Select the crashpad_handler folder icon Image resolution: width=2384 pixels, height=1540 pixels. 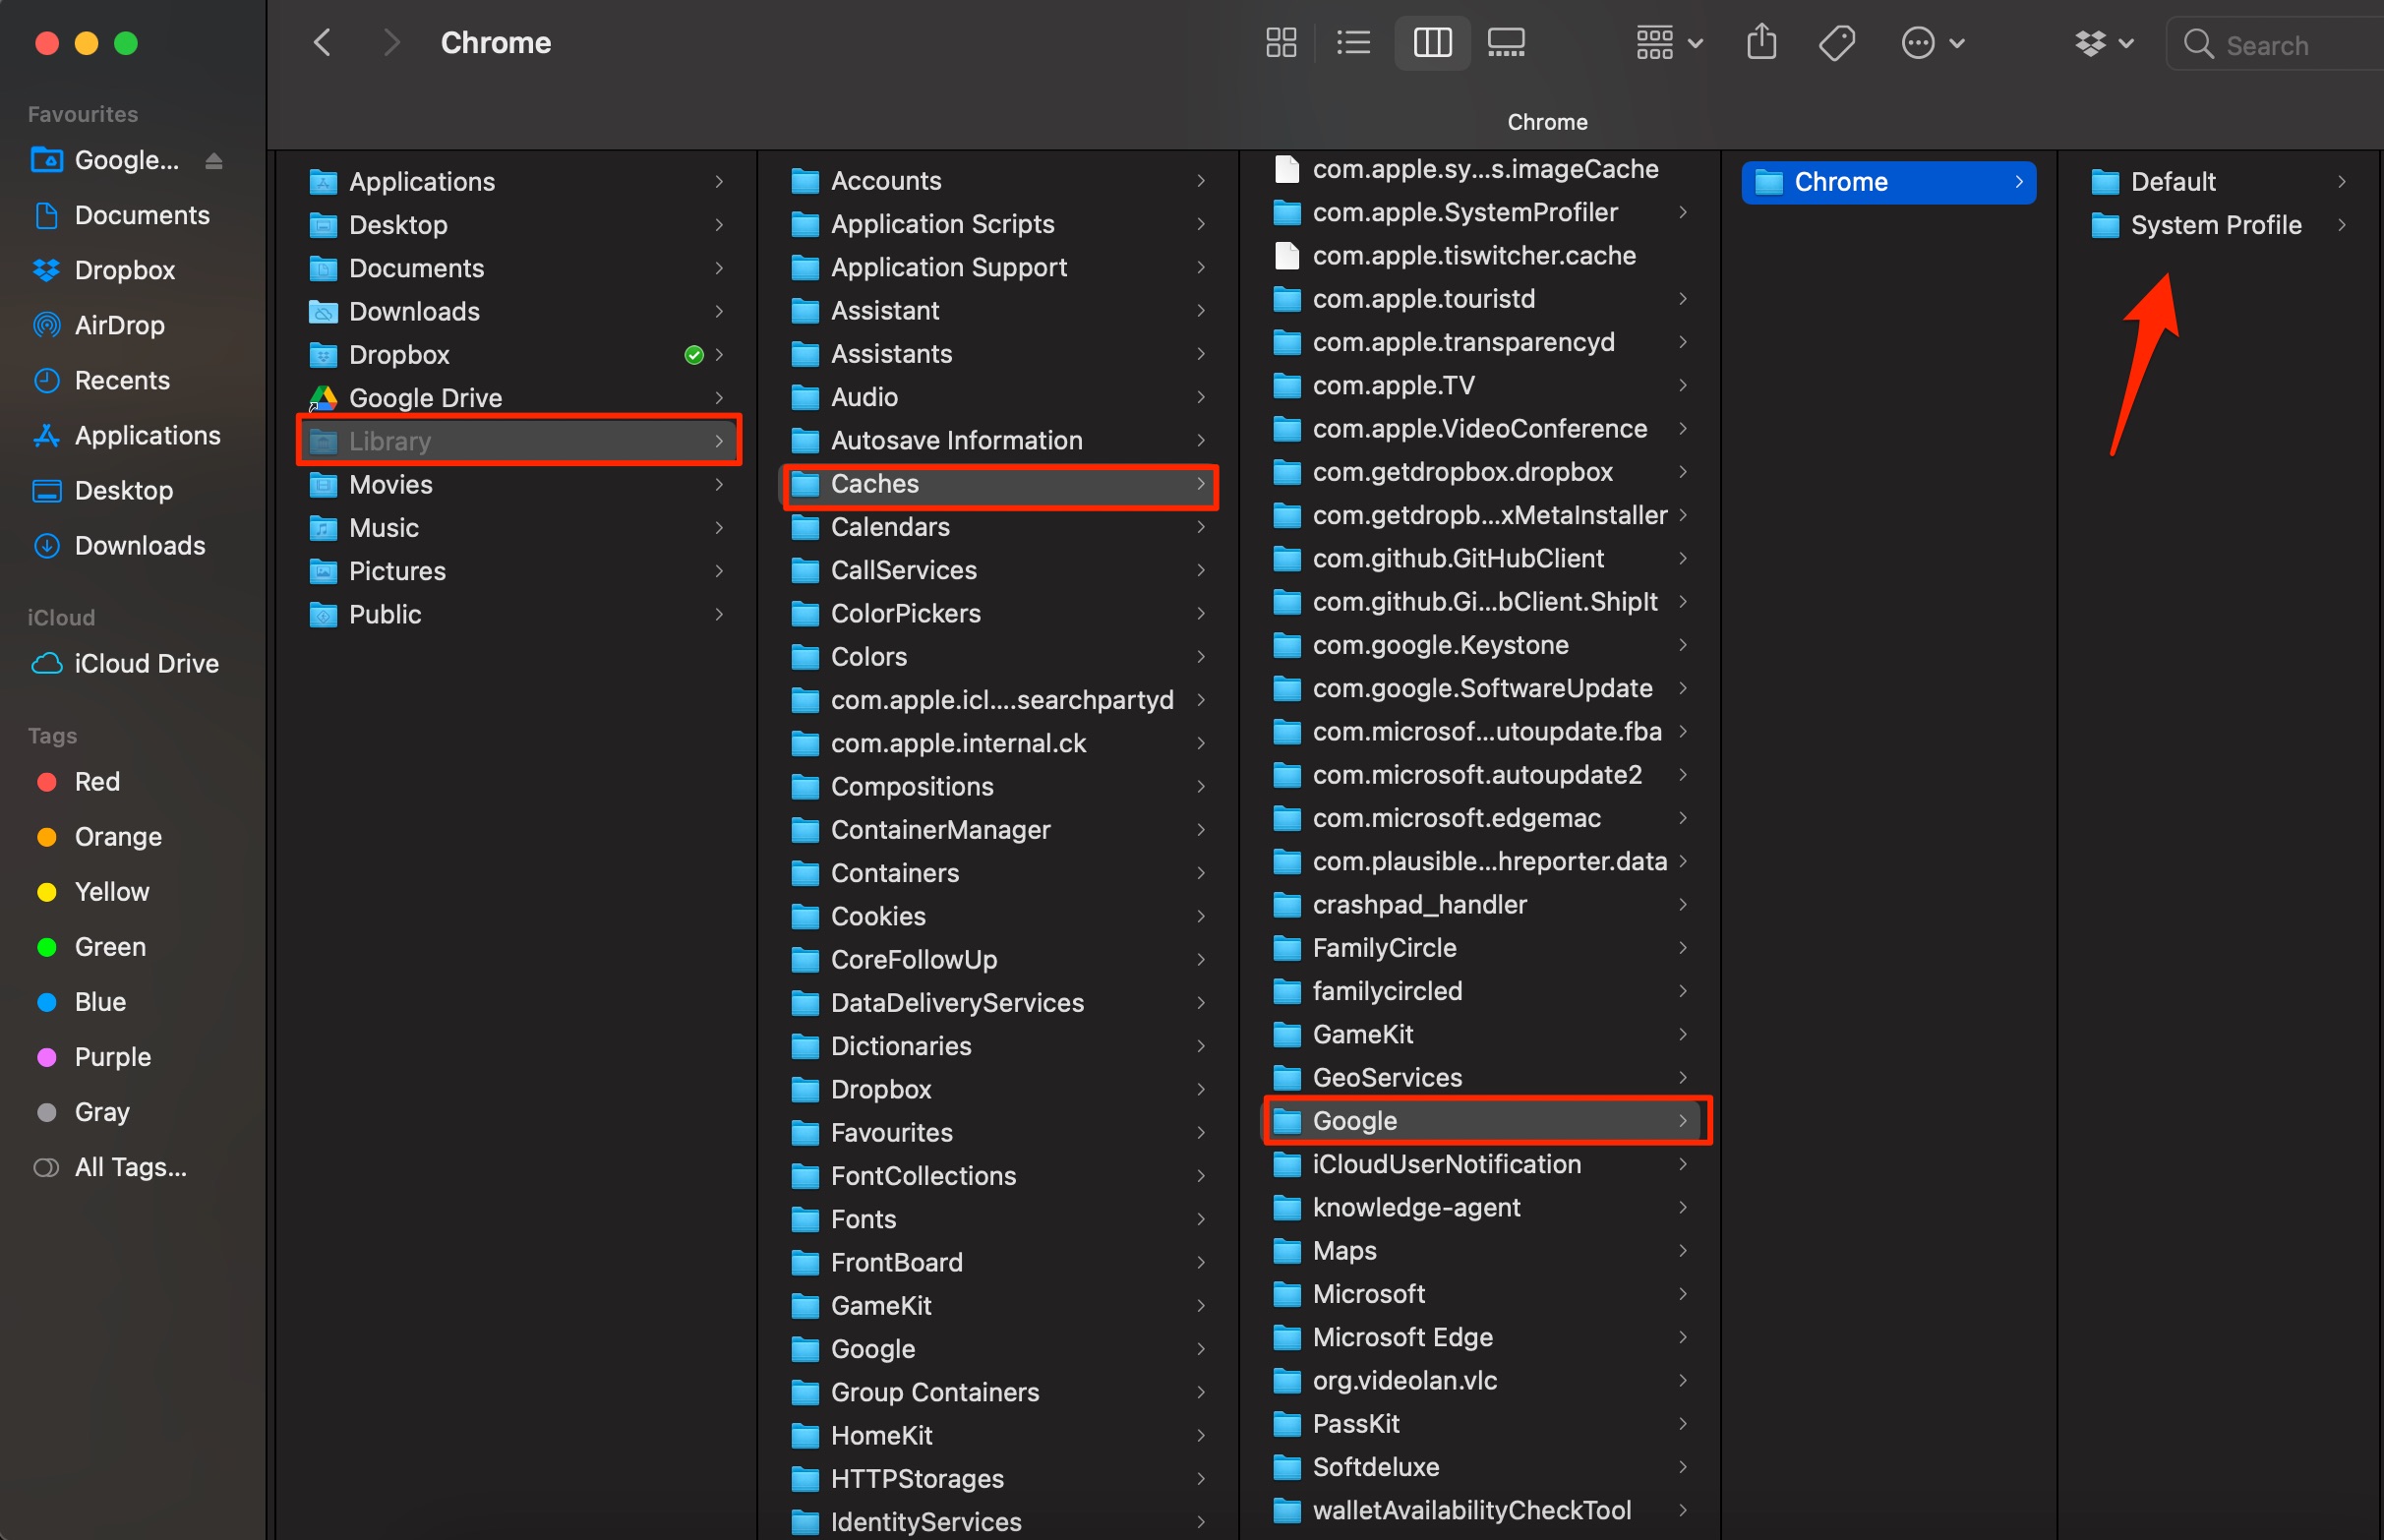1286,904
